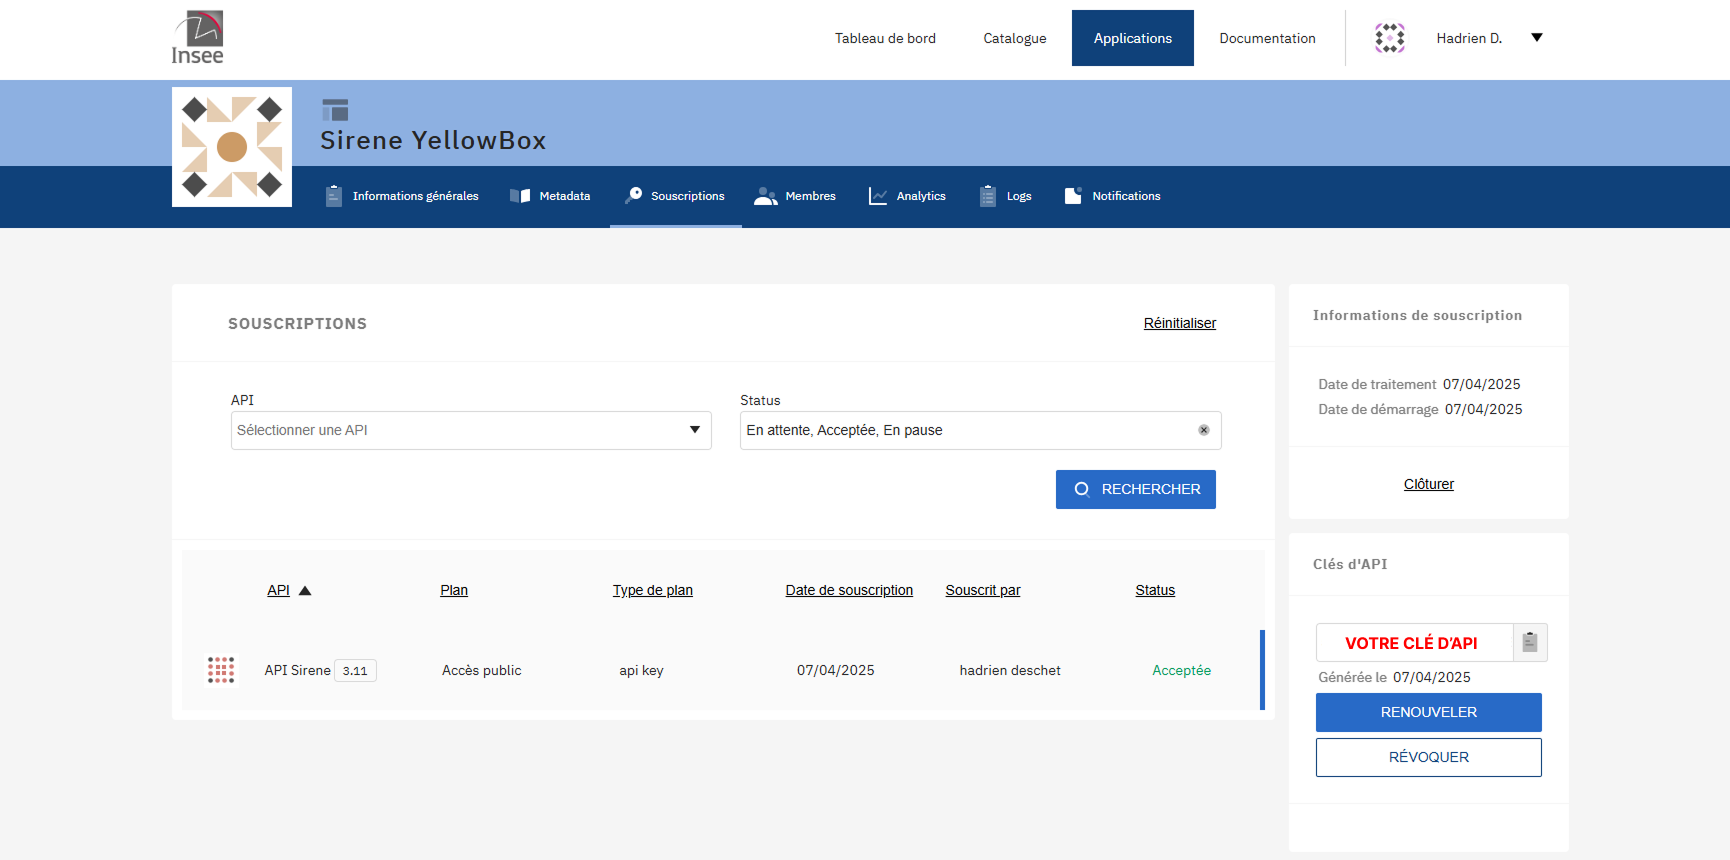Expand the Hadrien D. user menu

pos(1536,38)
